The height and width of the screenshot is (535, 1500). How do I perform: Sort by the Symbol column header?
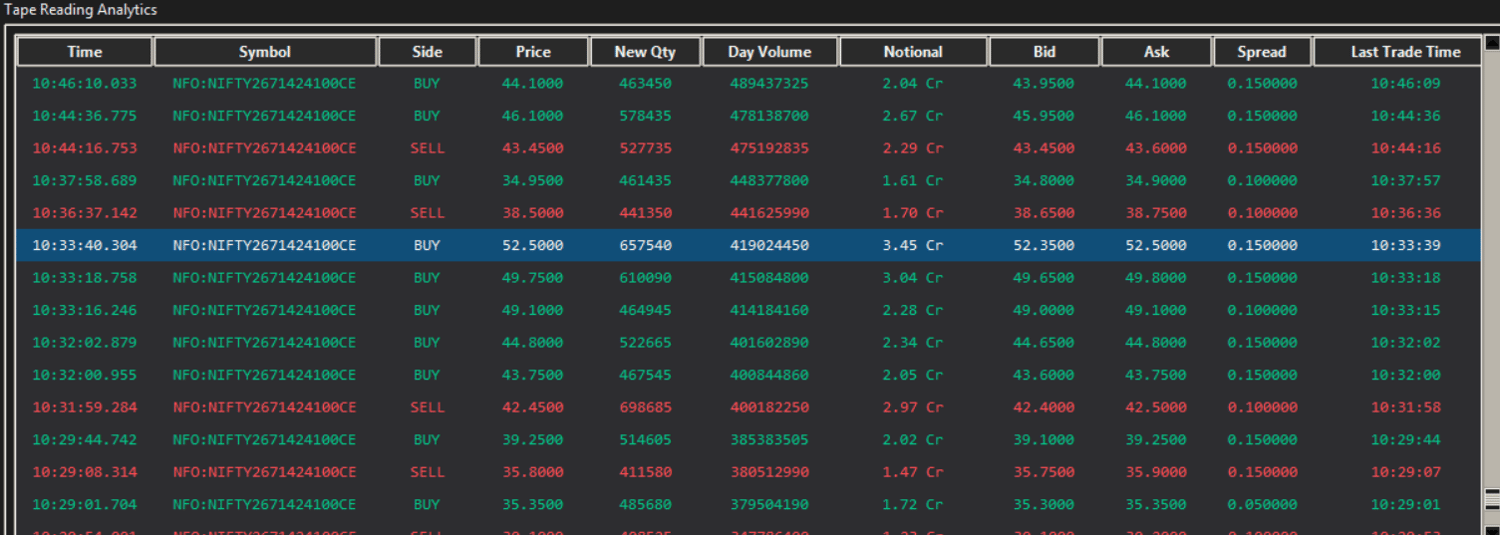click(265, 52)
